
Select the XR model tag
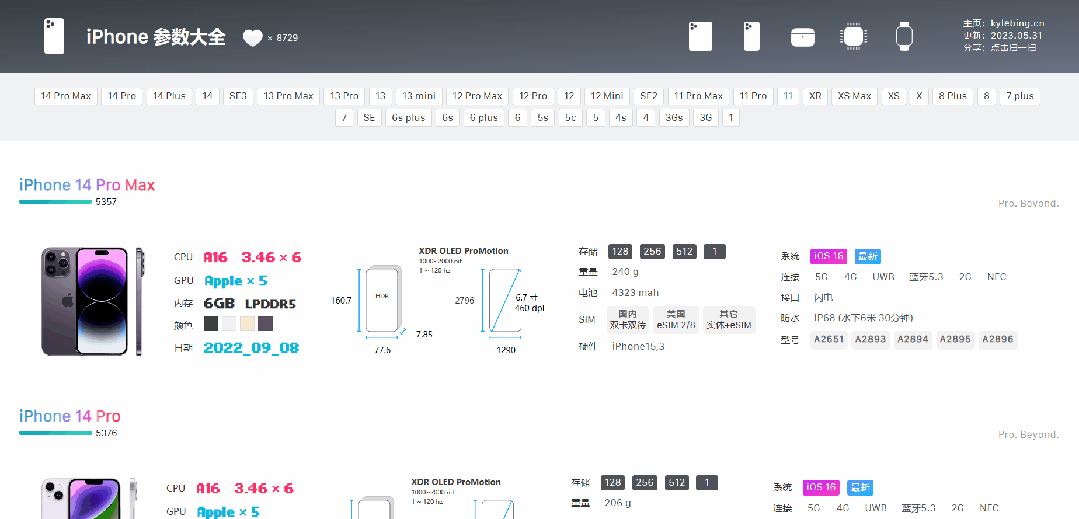pyautogui.click(x=815, y=96)
